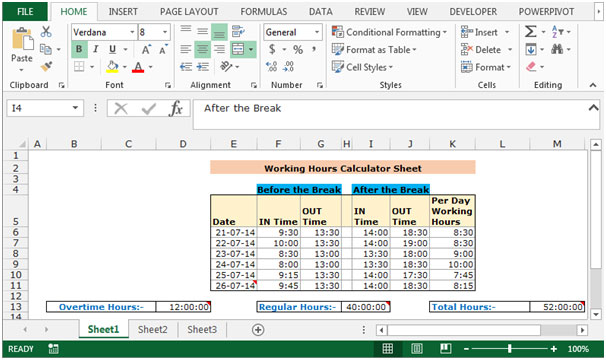
Task: Click the Insert Function fx icon
Action: click(176, 108)
